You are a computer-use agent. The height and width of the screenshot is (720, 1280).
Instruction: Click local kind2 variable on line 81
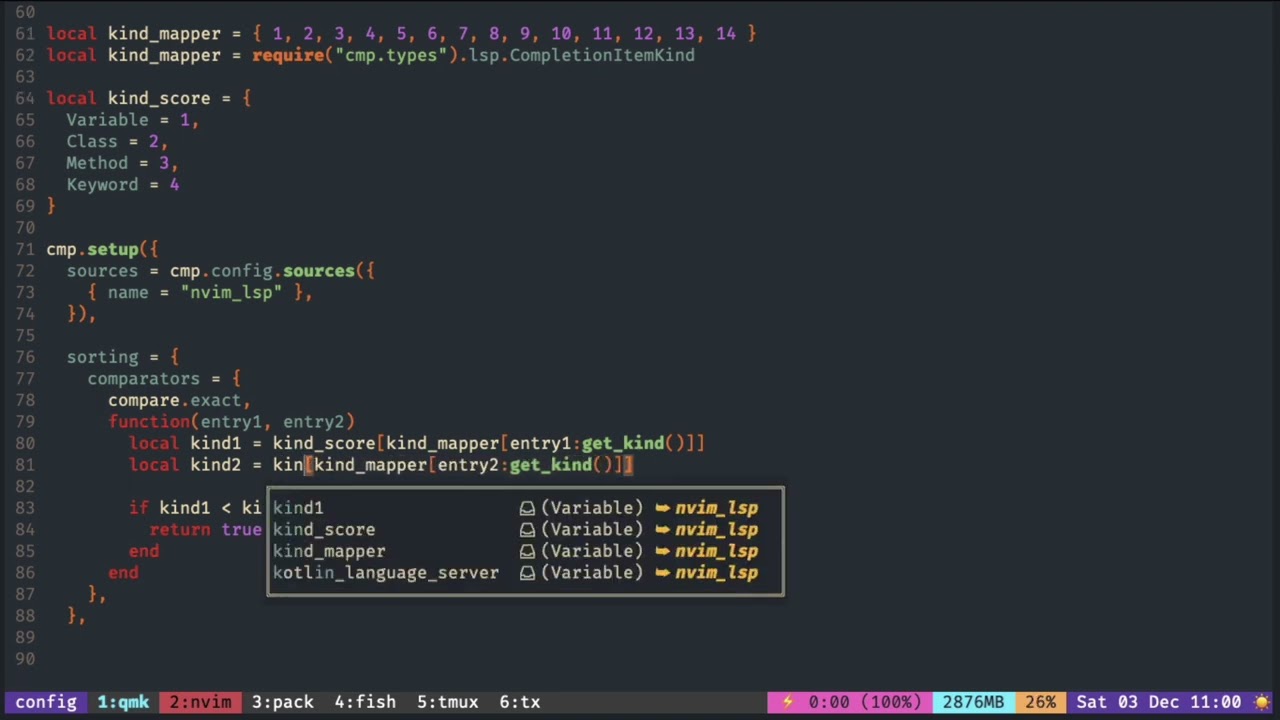(x=215, y=465)
